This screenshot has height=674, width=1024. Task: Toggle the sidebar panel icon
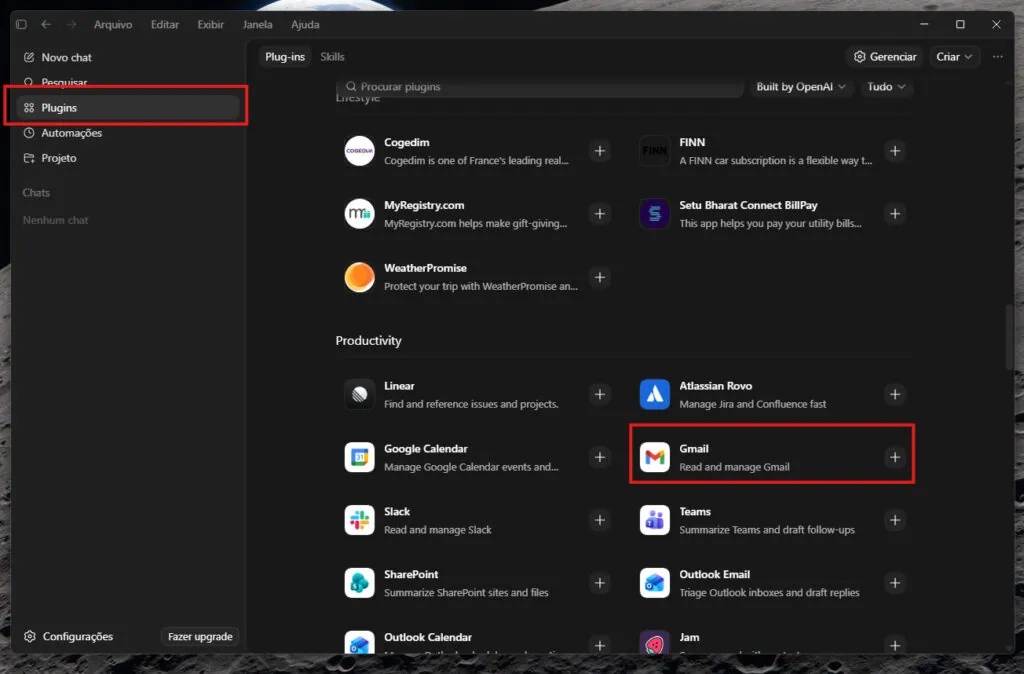tap(21, 24)
